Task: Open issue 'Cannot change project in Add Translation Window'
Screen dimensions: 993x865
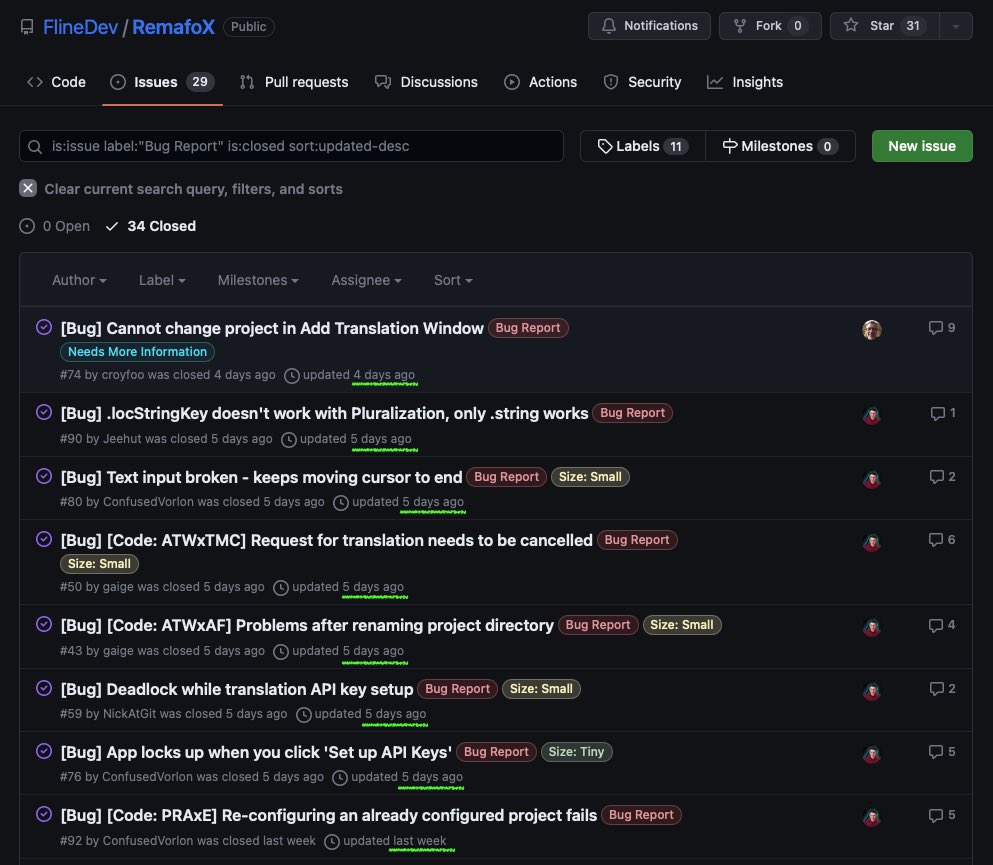Action: pos(272,328)
